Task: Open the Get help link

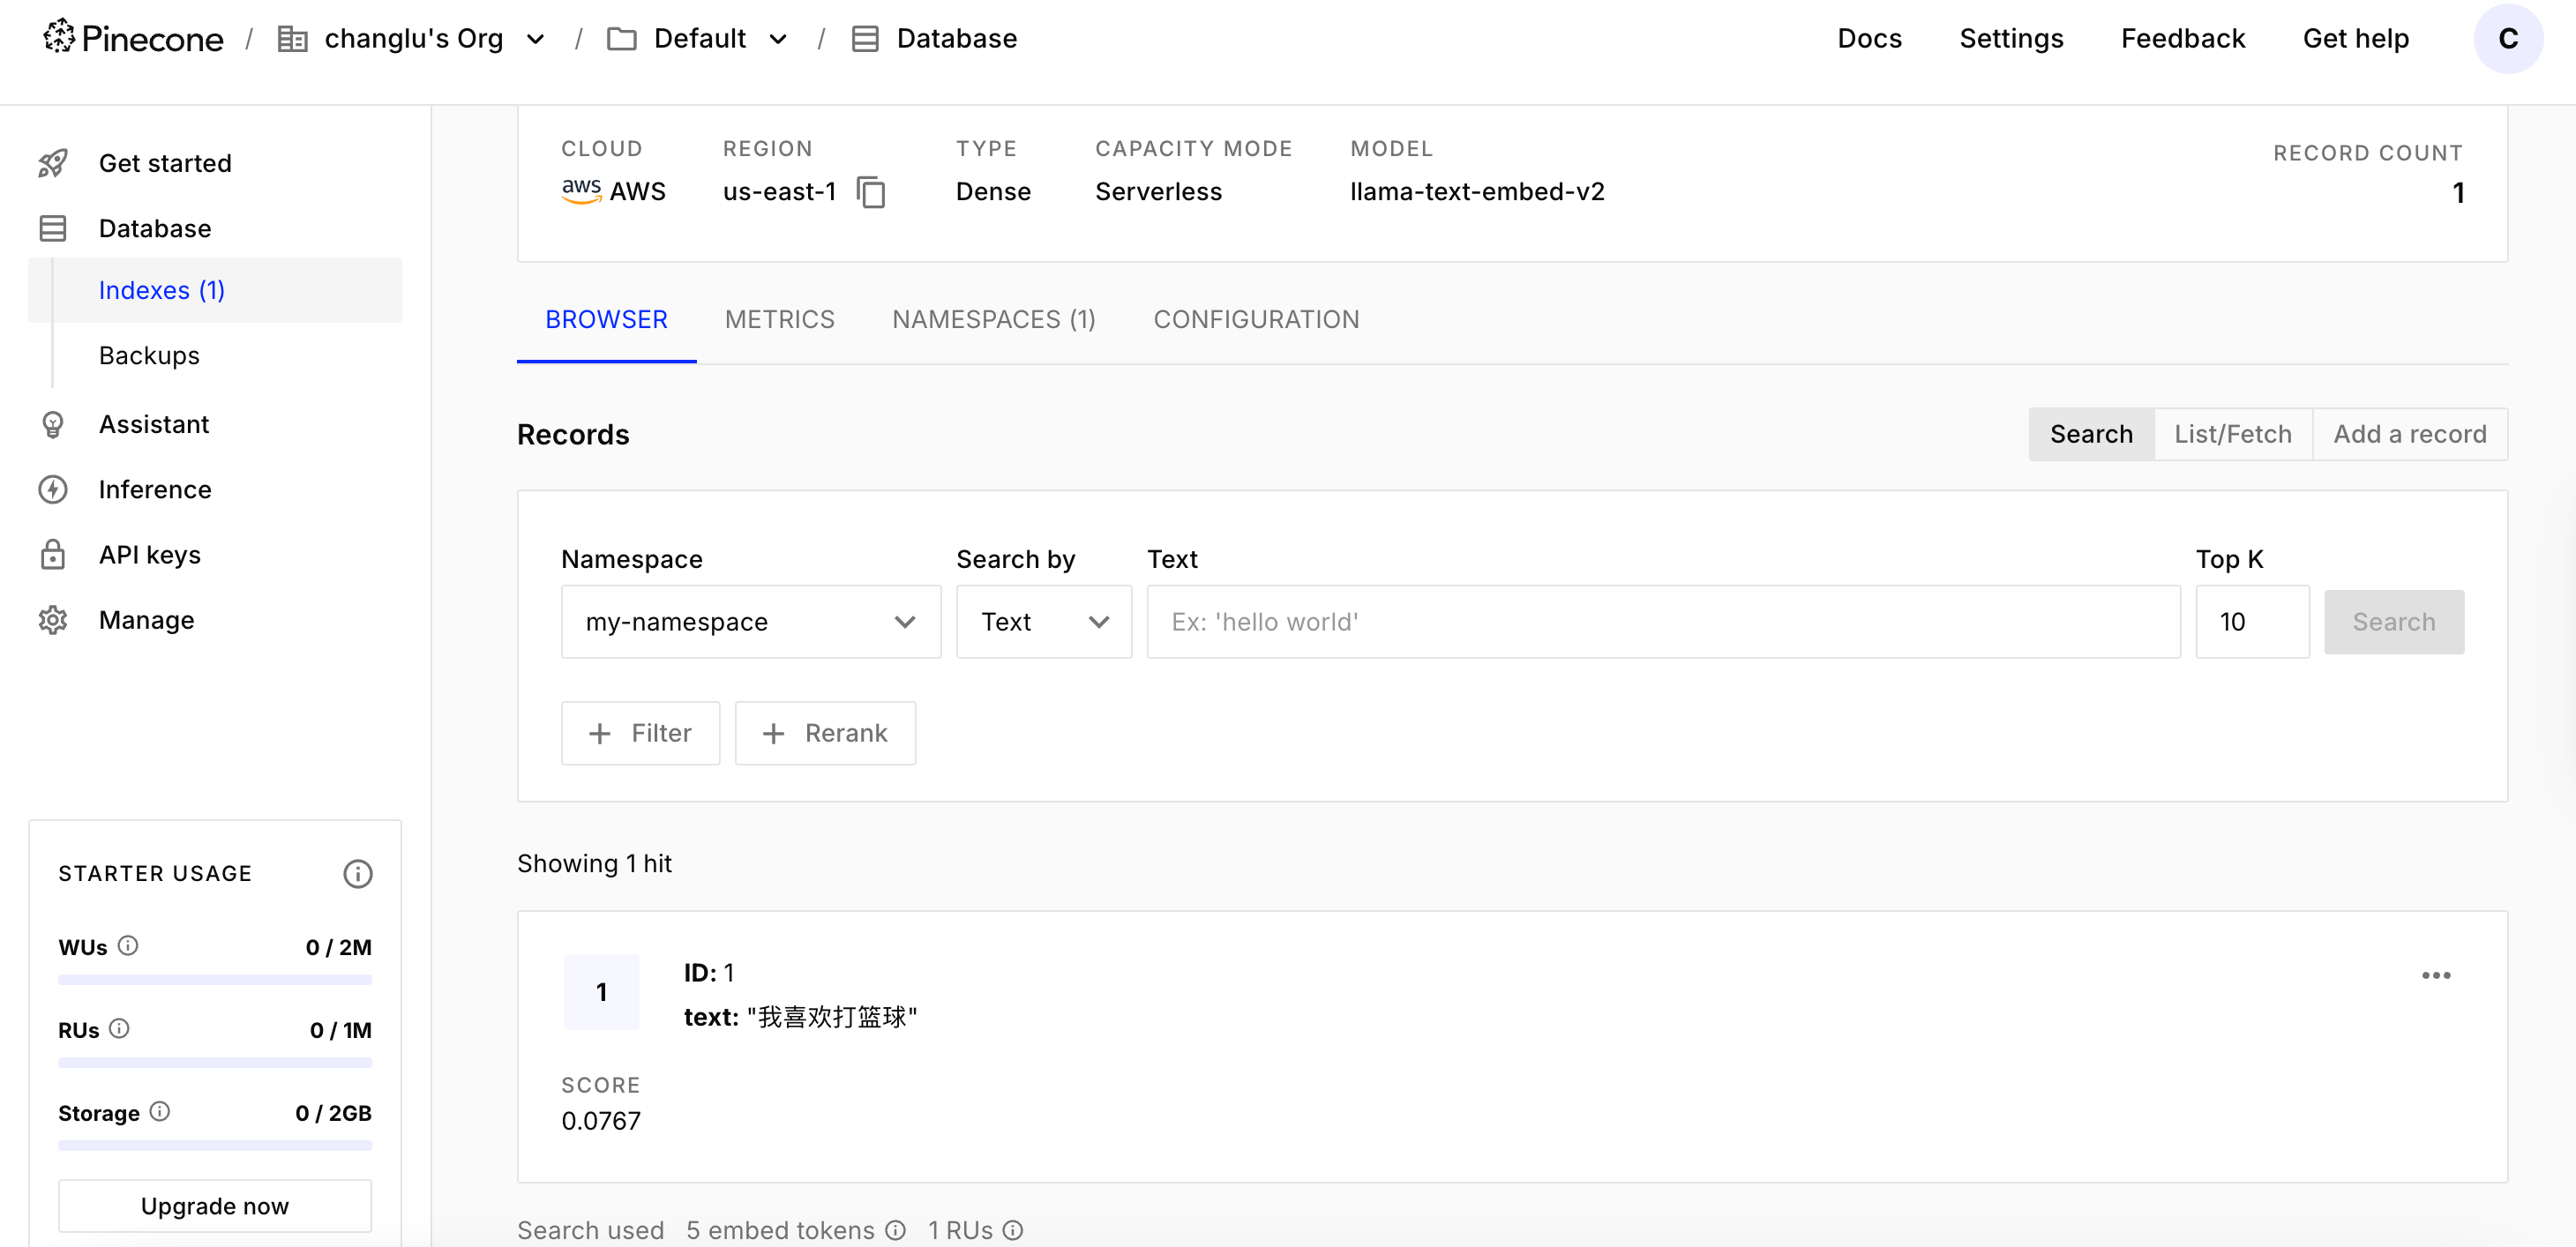Action: 2356,38
